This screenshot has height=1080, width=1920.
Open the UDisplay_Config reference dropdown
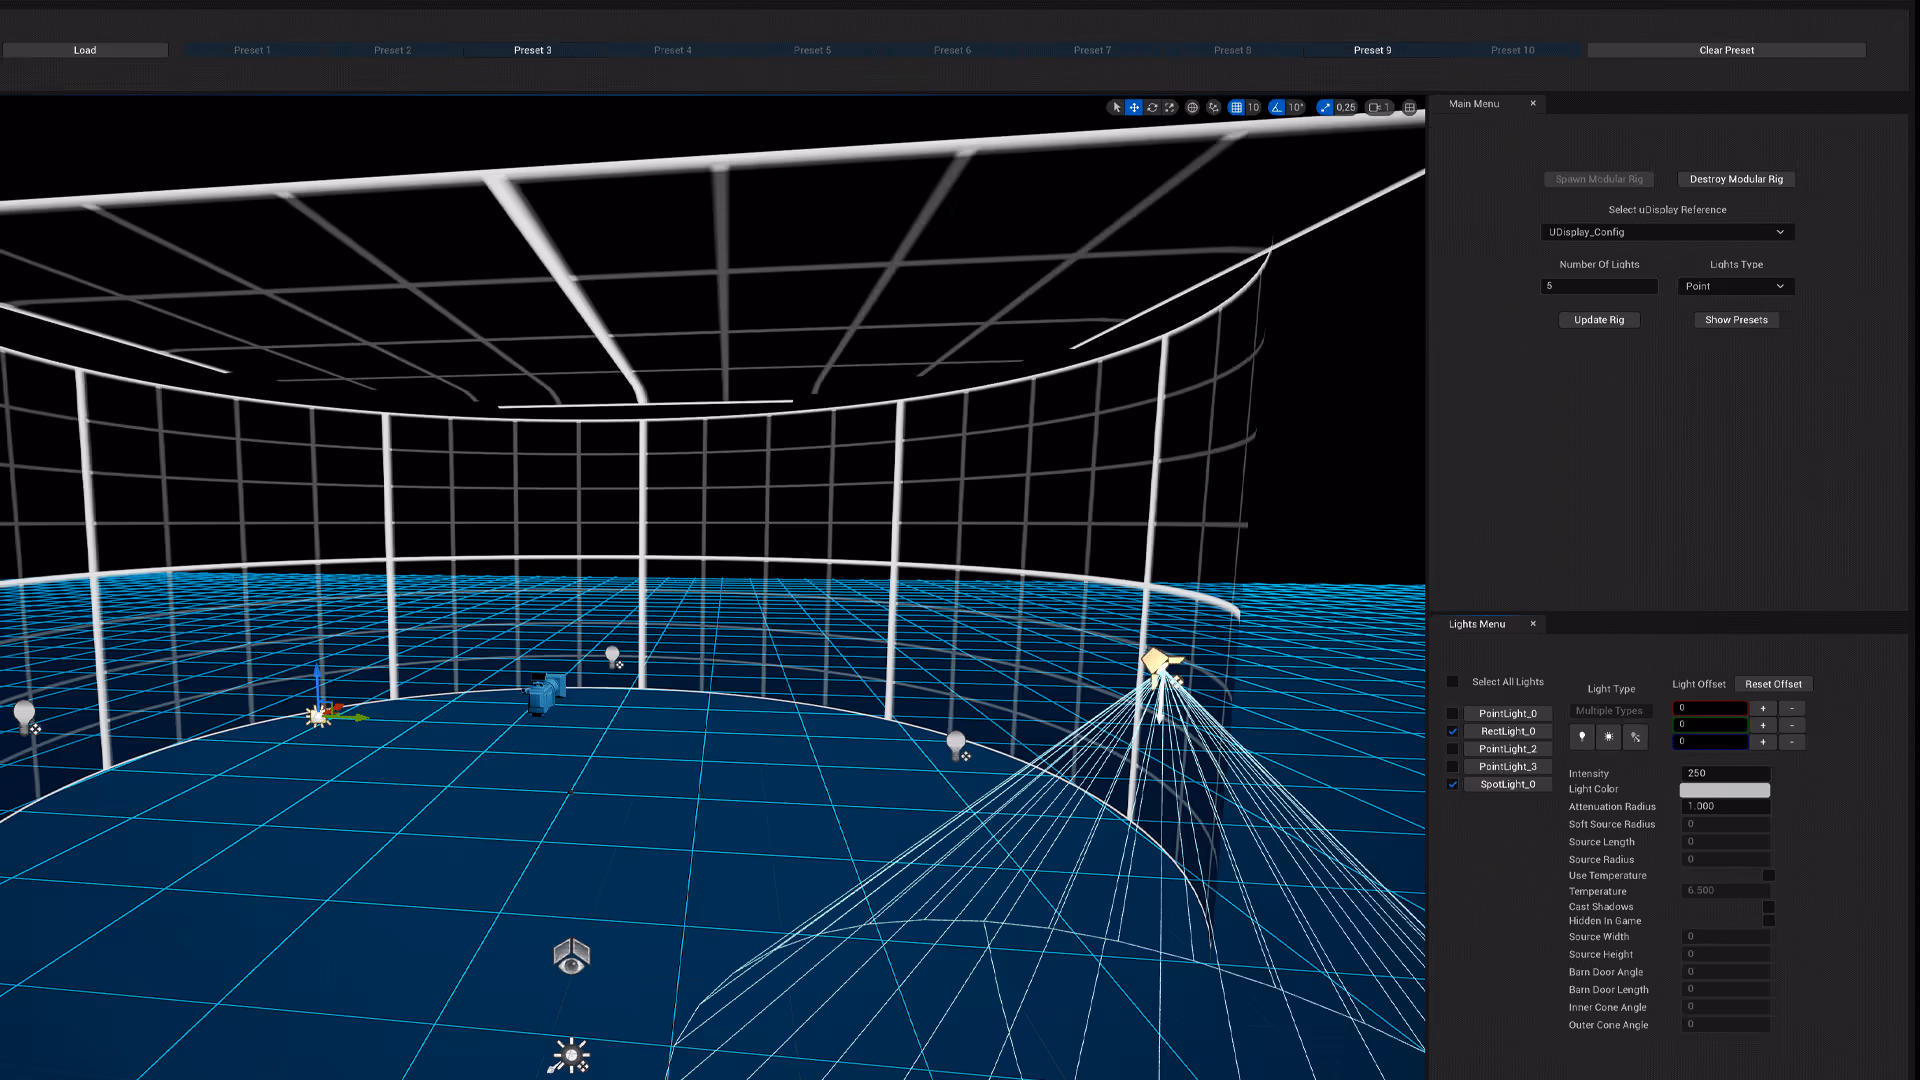1668,232
